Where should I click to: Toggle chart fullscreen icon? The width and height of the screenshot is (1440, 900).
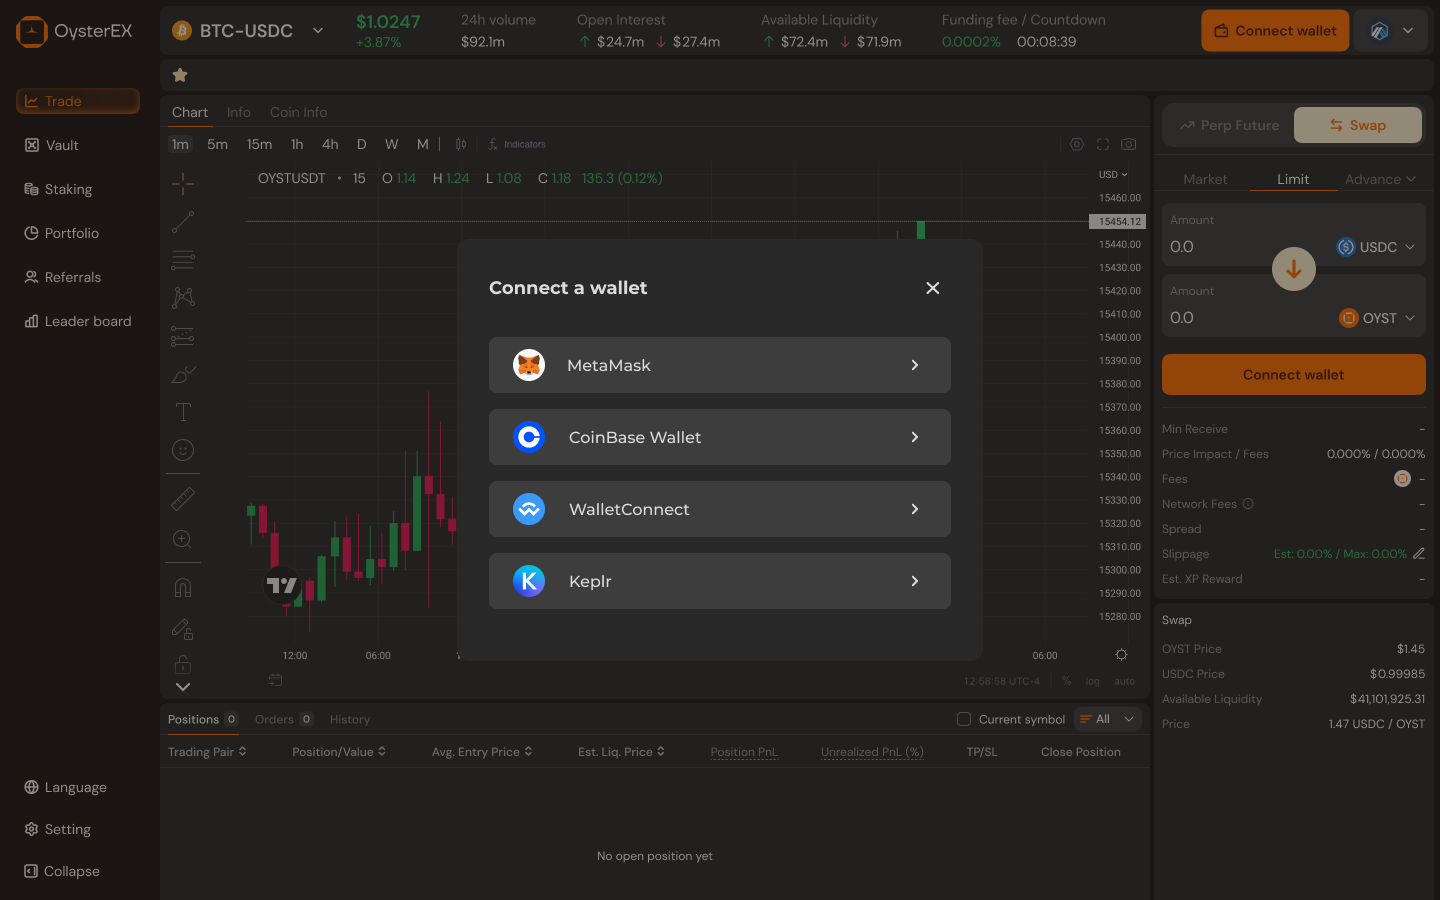[1103, 144]
